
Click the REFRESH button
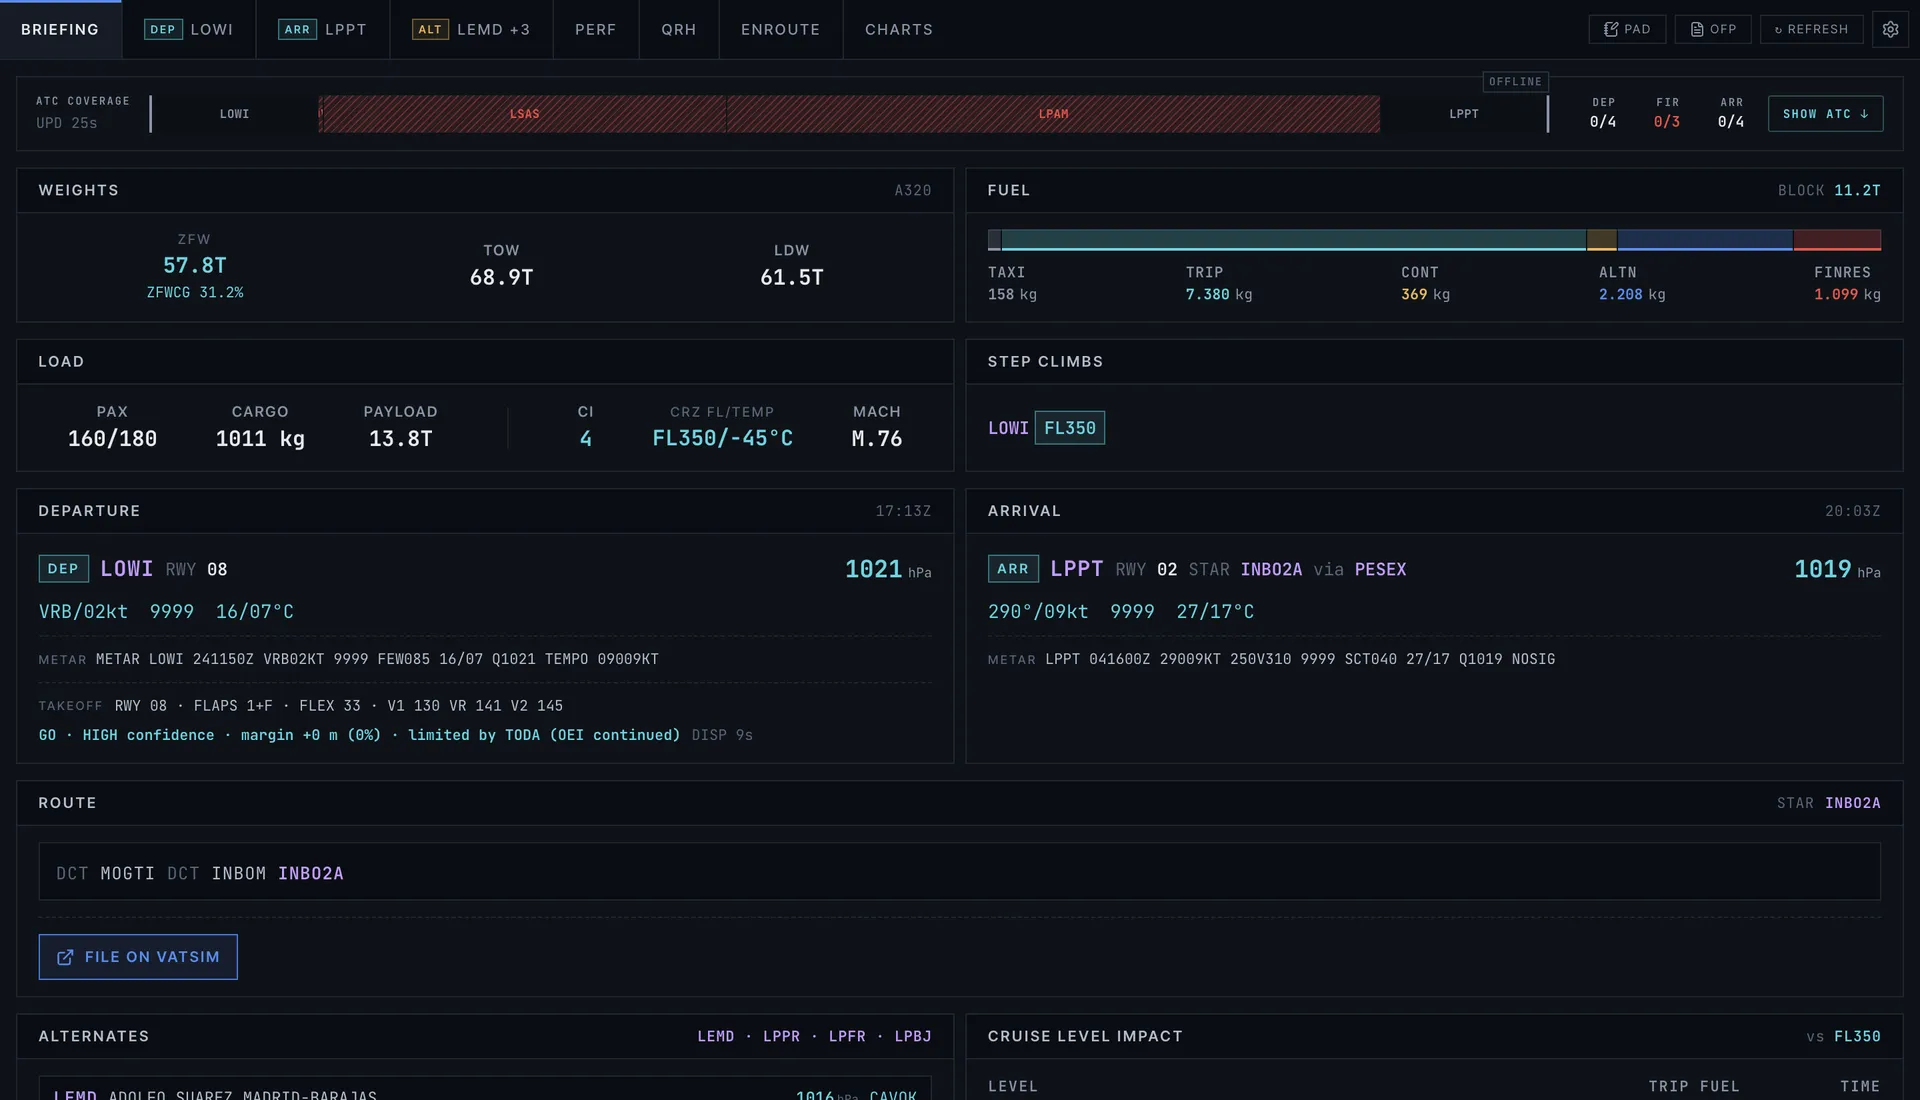(x=1811, y=29)
